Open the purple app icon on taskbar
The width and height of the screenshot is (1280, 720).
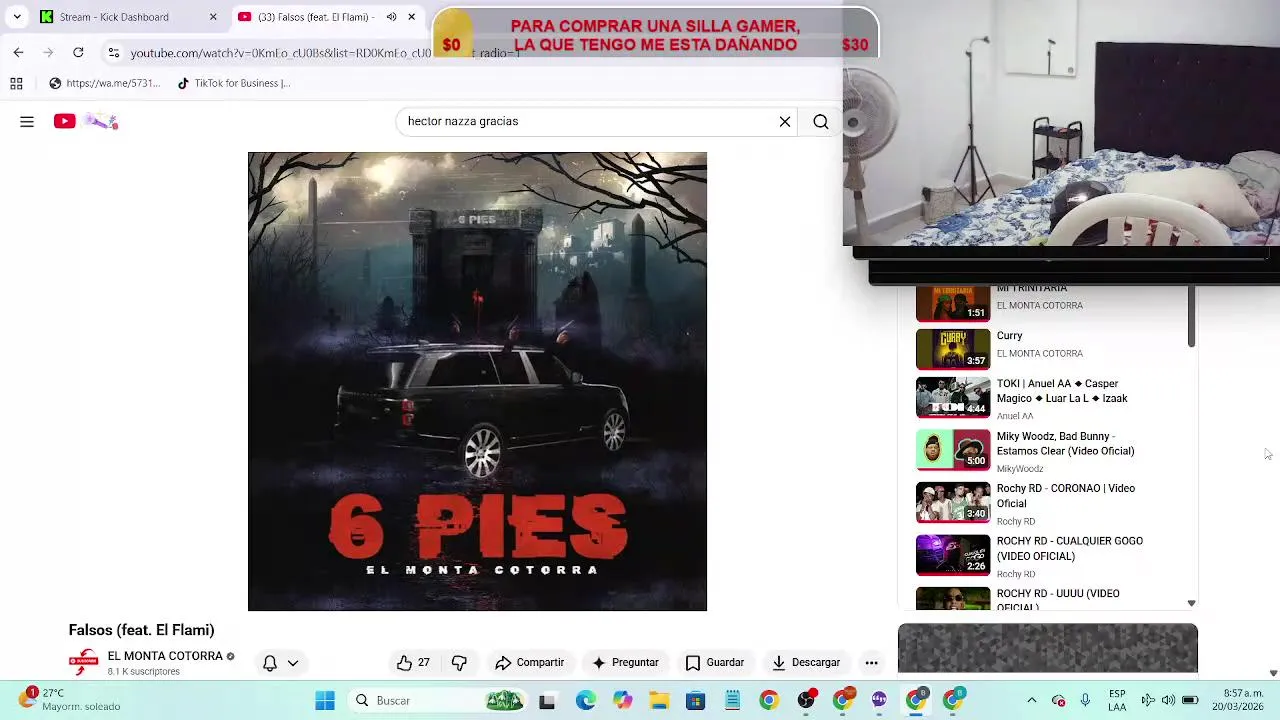point(879,701)
